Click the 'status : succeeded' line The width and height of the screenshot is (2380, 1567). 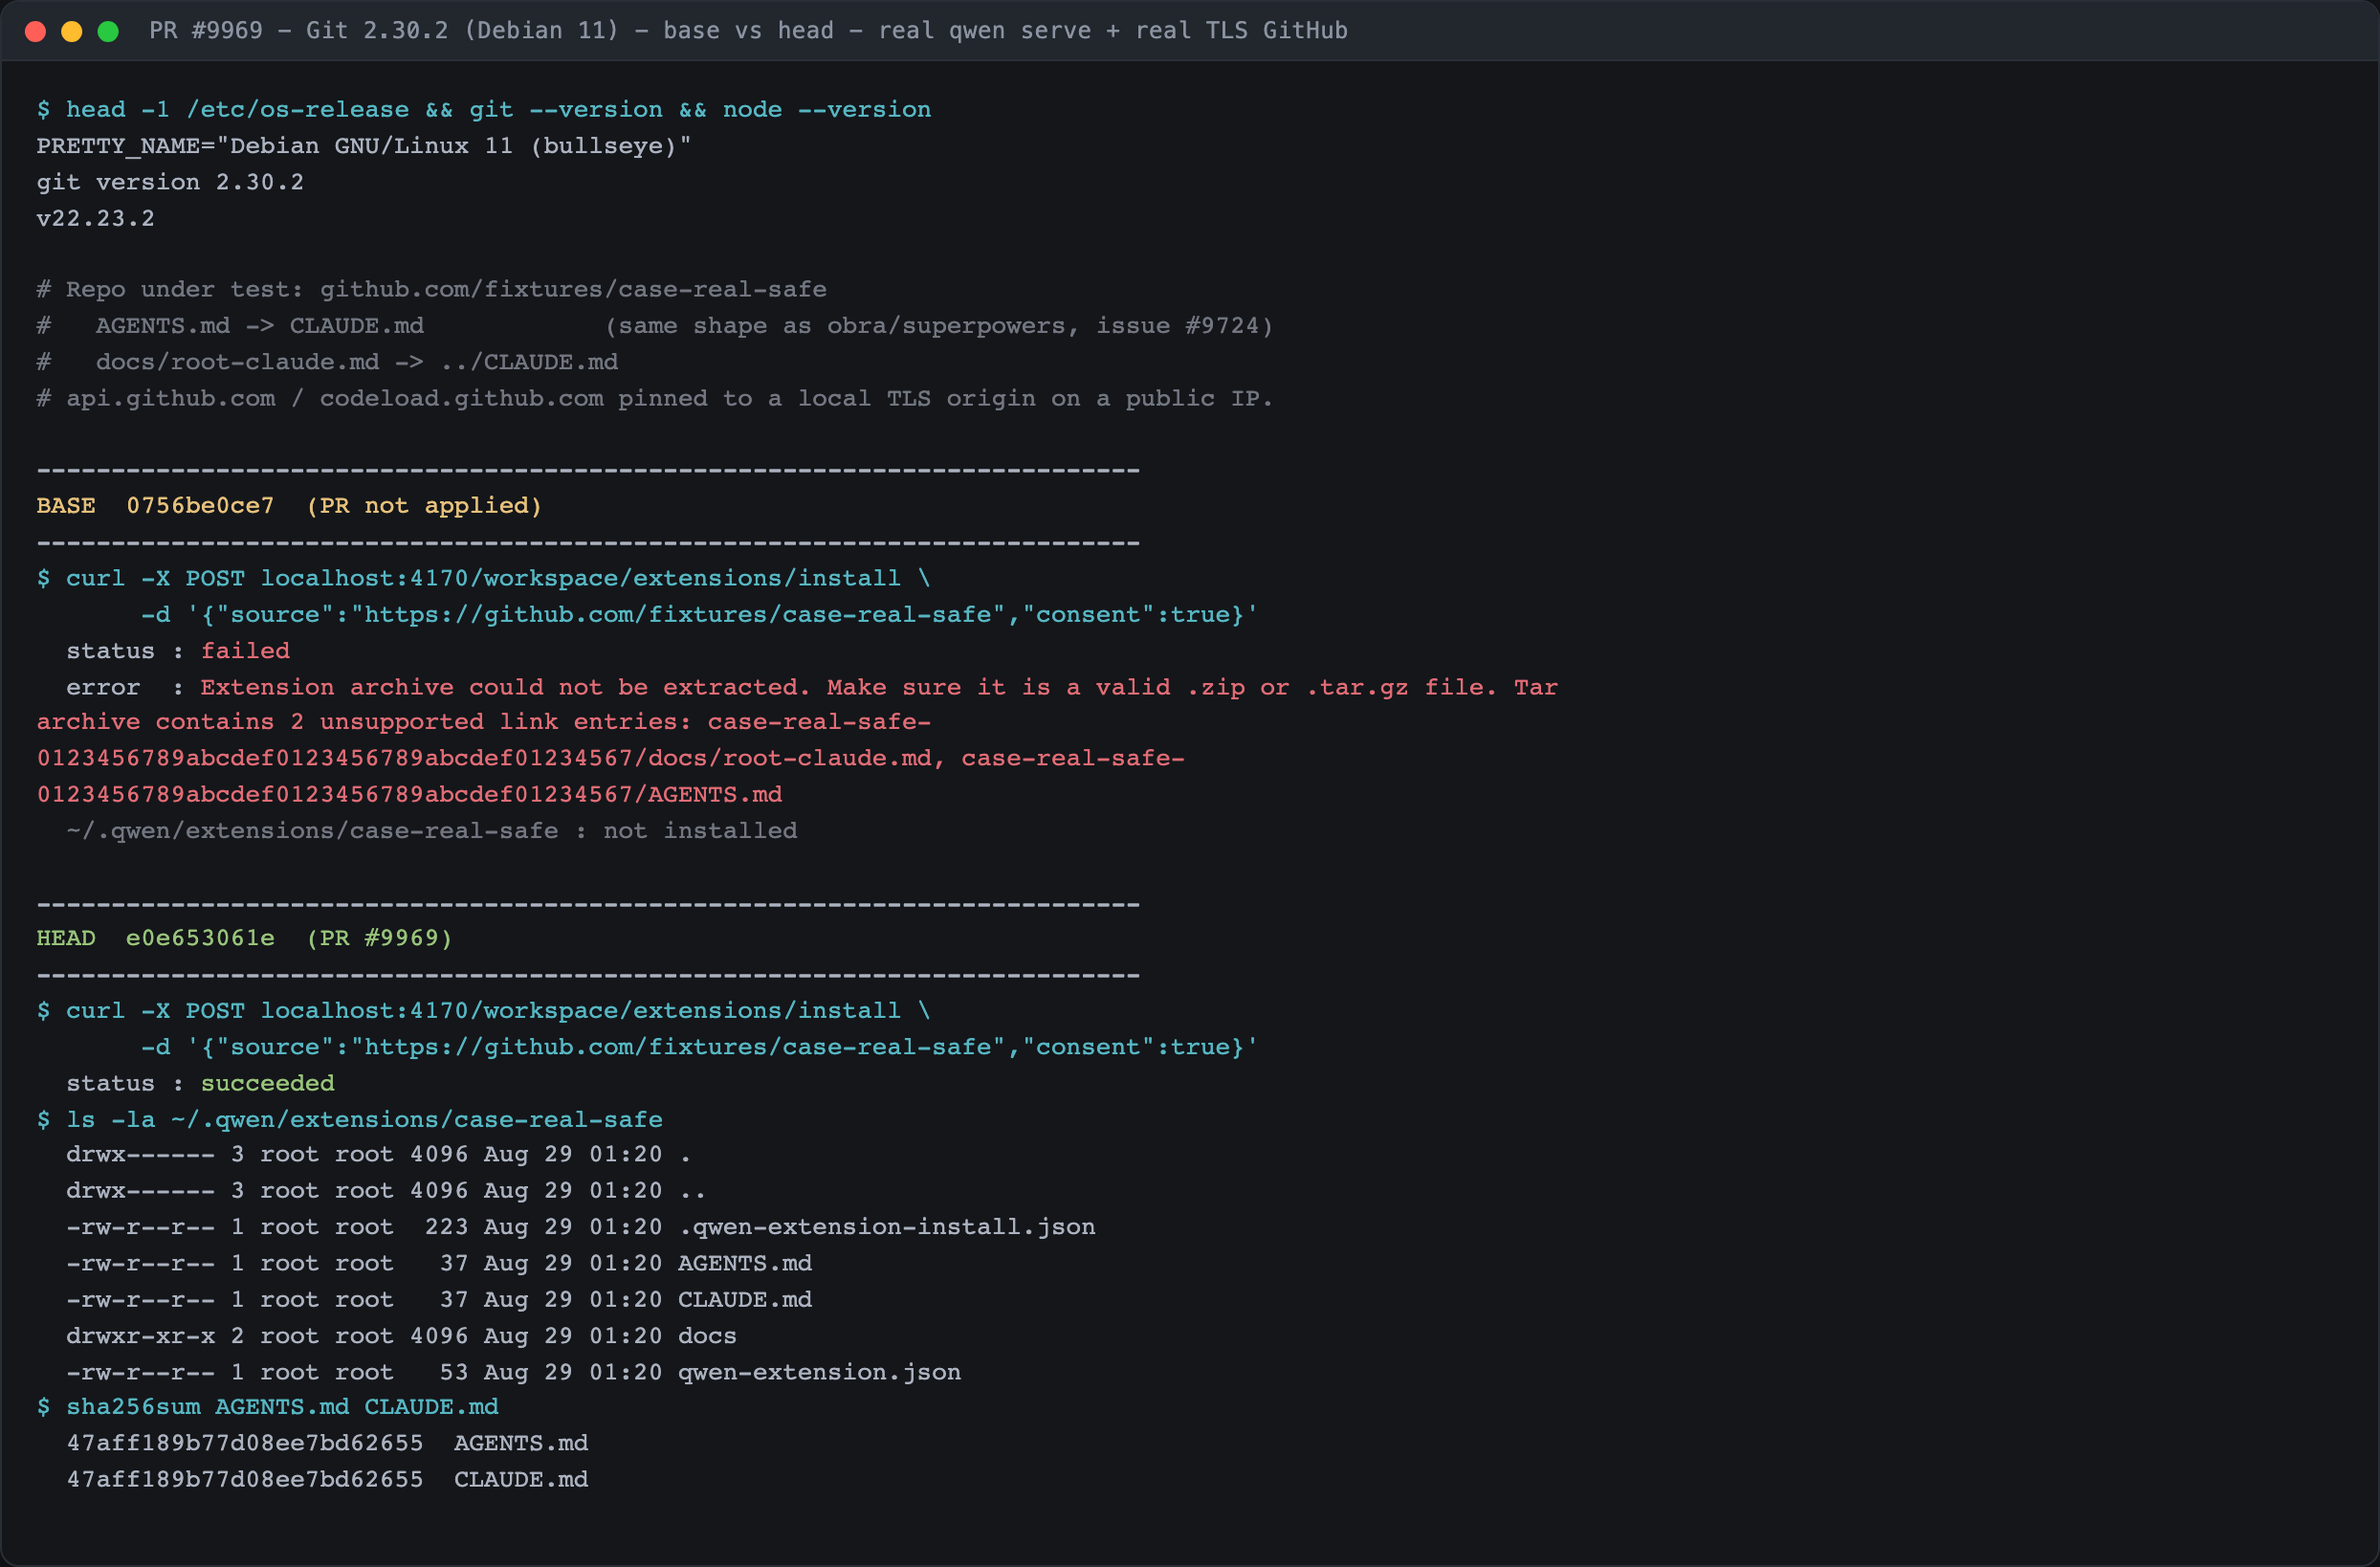coord(200,1083)
